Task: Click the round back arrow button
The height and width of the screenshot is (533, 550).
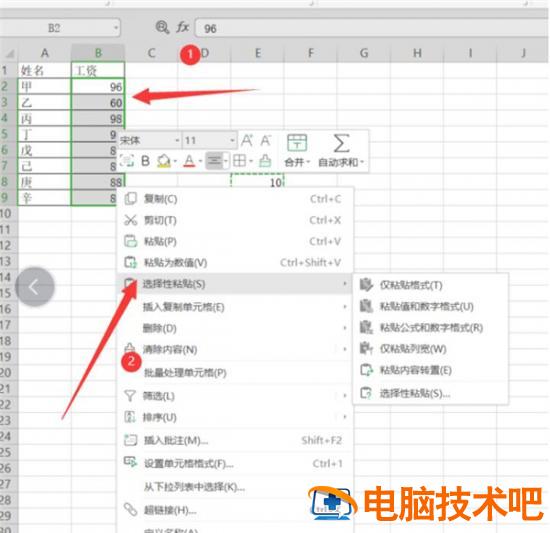Action: [x=35, y=287]
